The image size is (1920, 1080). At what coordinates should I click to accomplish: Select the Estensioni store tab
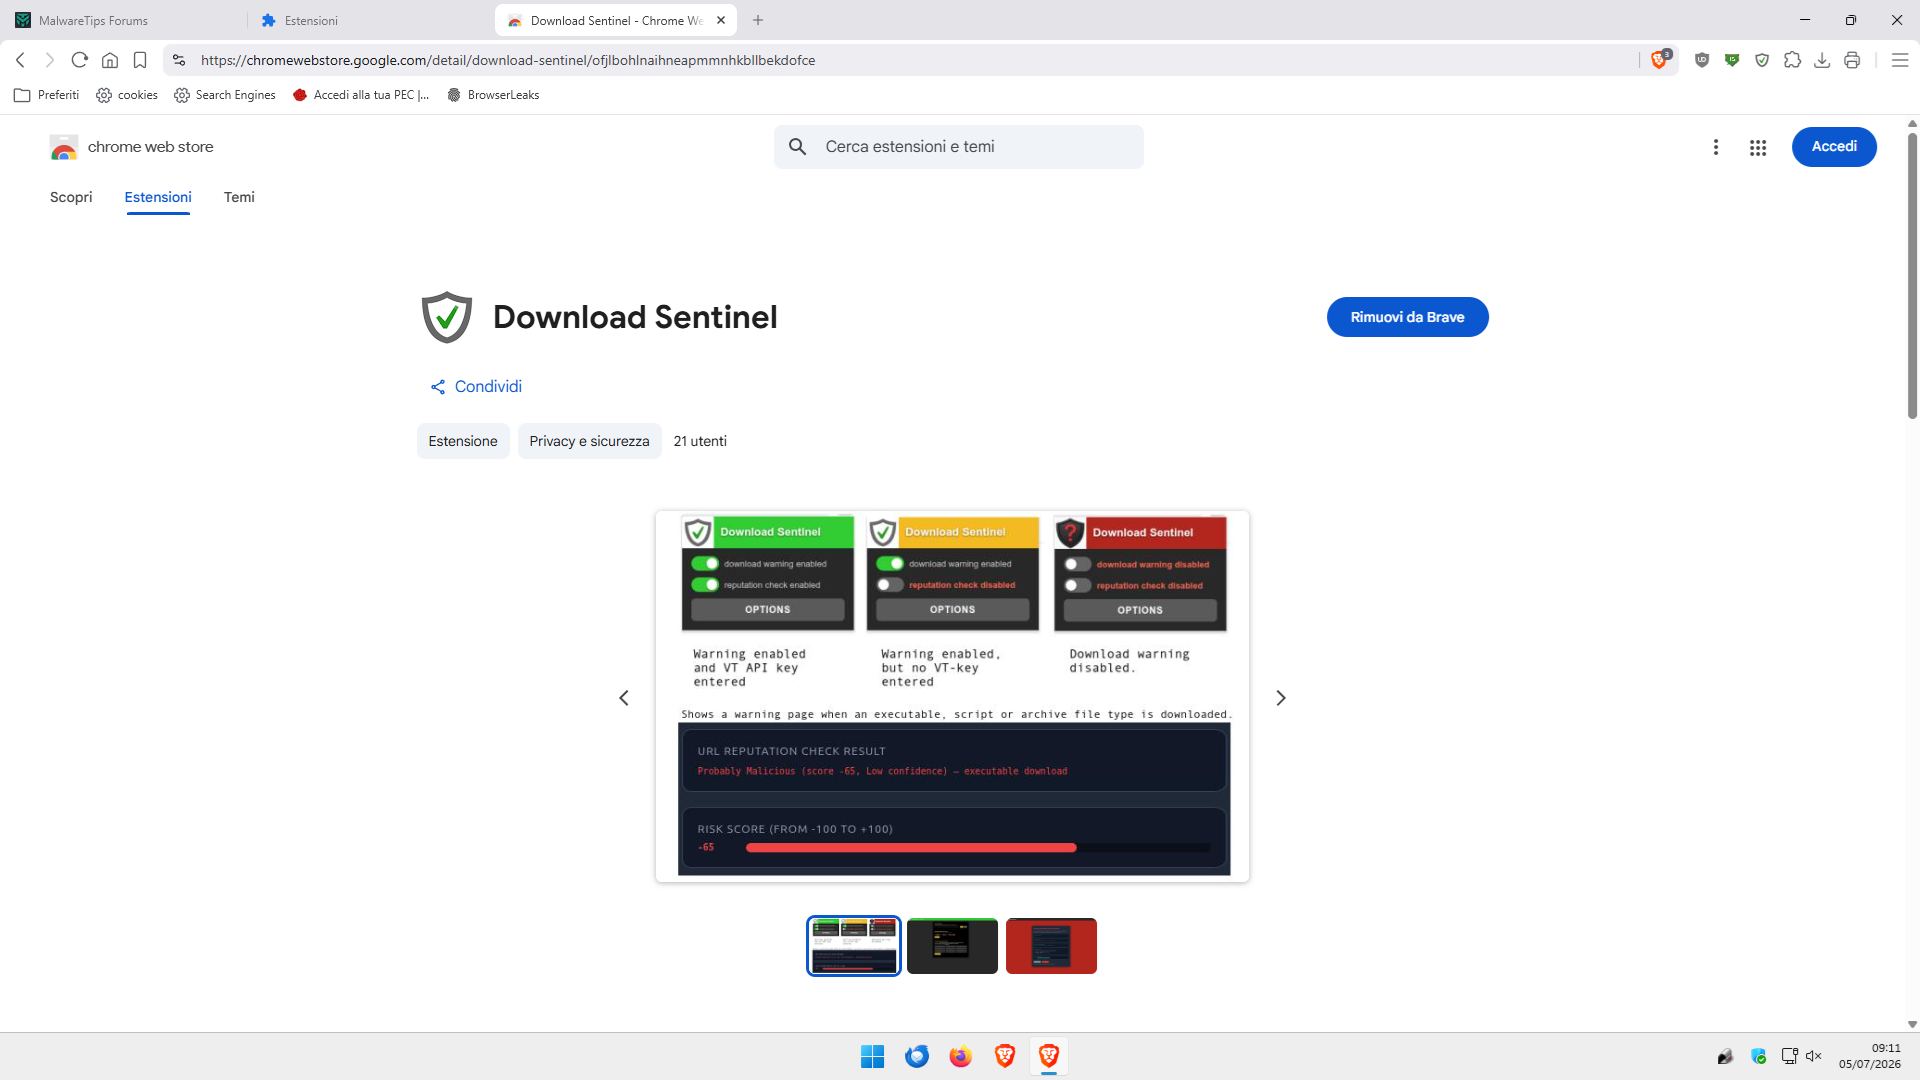pyautogui.click(x=158, y=197)
